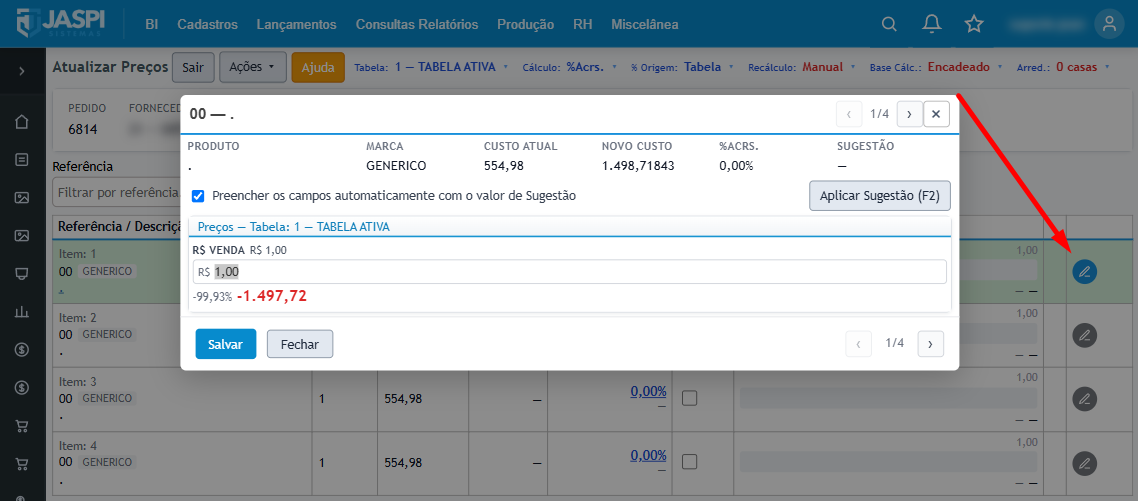The height and width of the screenshot is (501, 1138).
Task: Open the RH menu
Action: [x=582, y=24]
